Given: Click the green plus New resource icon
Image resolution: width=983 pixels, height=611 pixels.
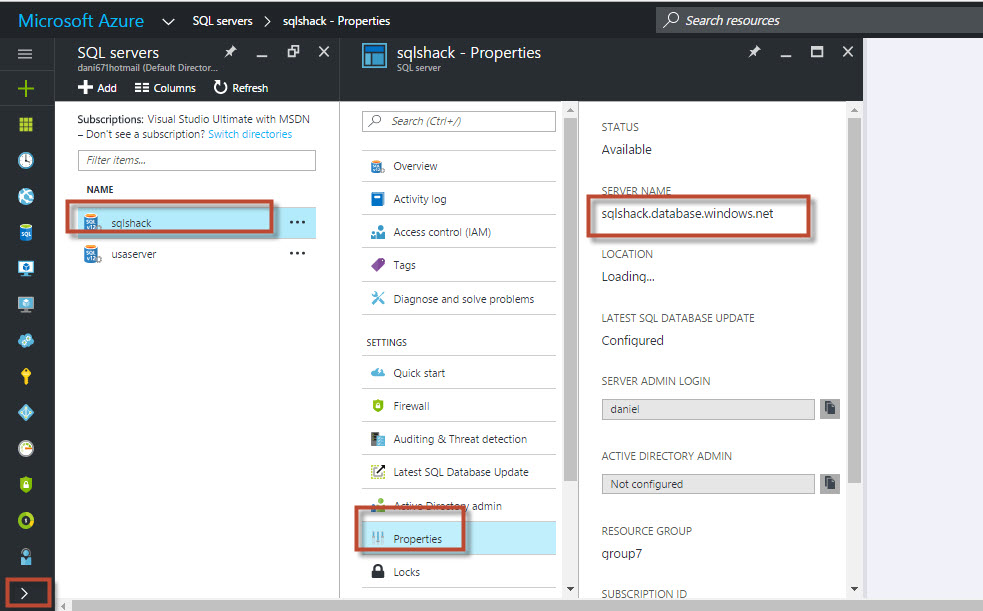Looking at the screenshot, I should [x=26, y=89].
